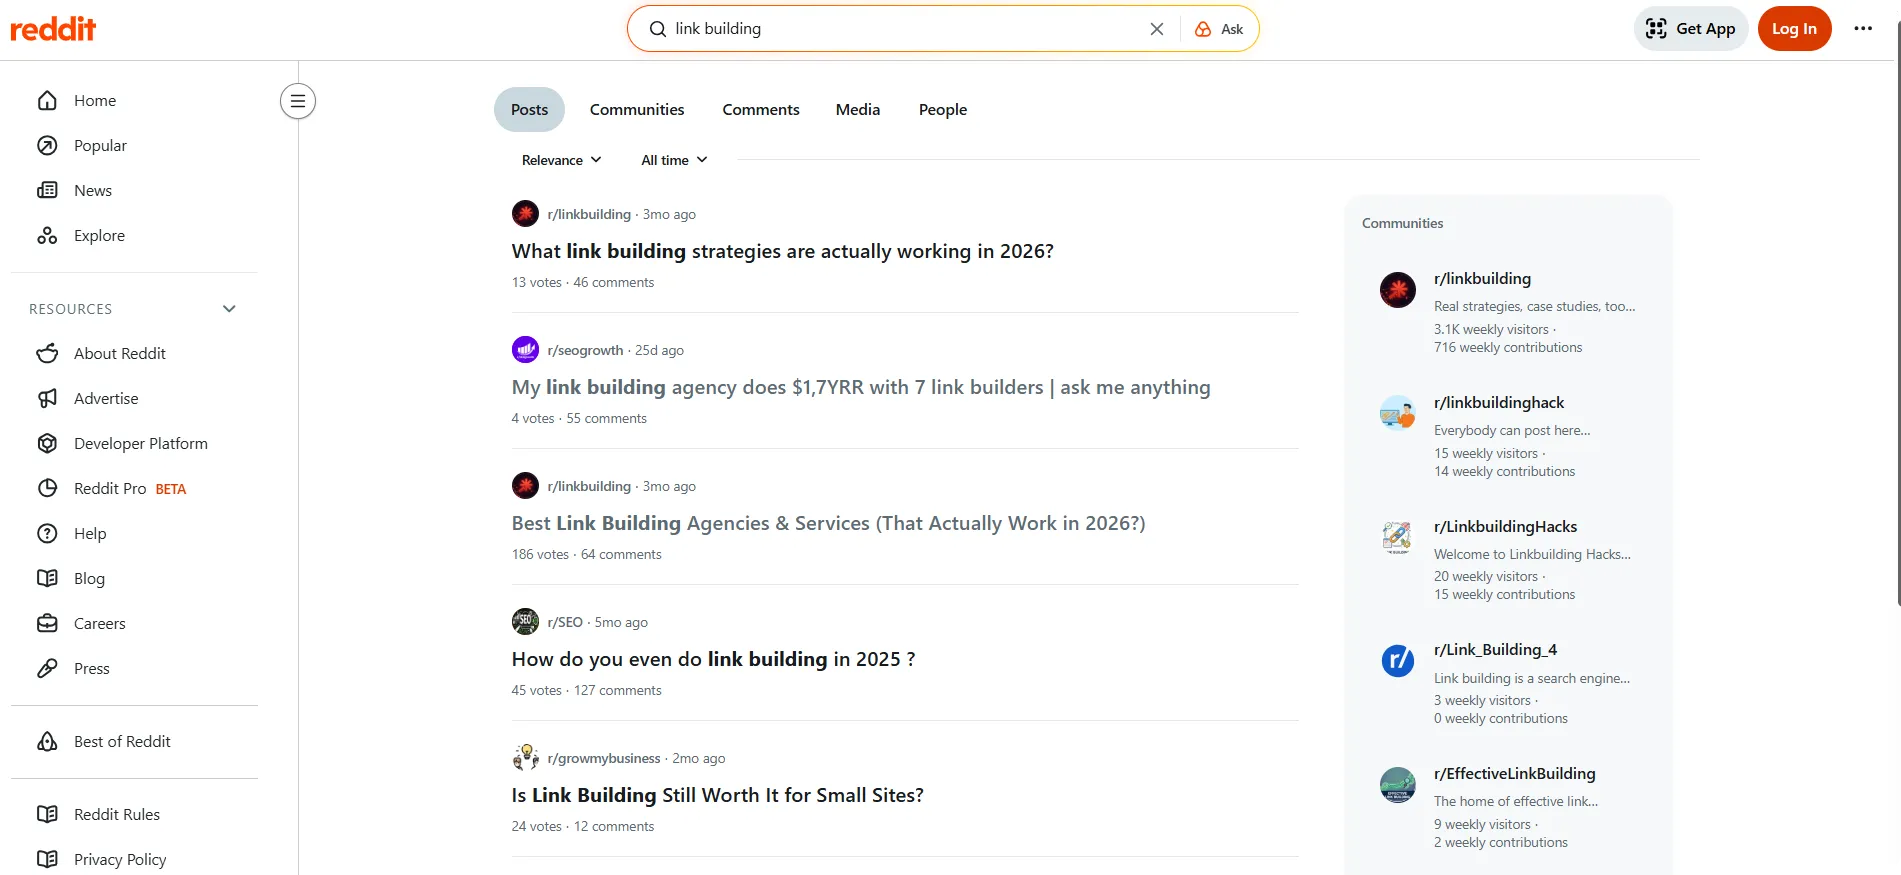Click inside the link building search field
The height and width of the screenshot is (875, 1901).
pos(905,29)
